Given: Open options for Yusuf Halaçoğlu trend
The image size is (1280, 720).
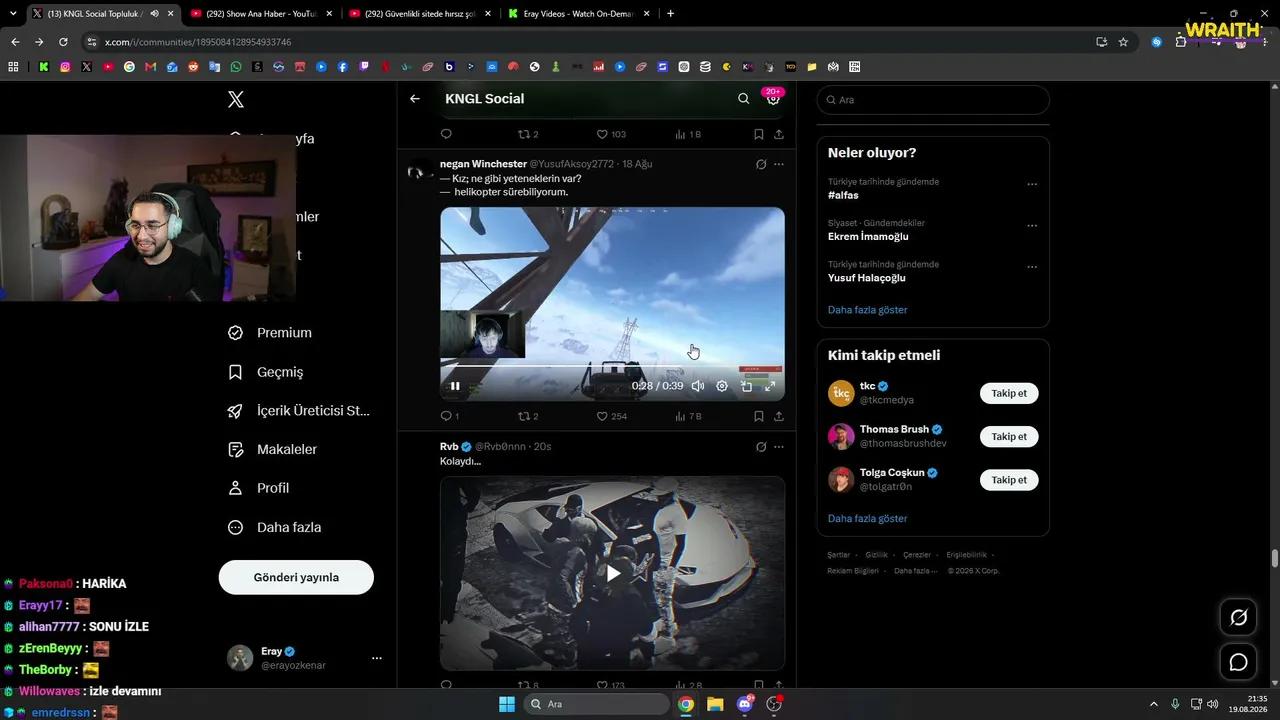Looking at the screenshot, I should pos(1032,267).
